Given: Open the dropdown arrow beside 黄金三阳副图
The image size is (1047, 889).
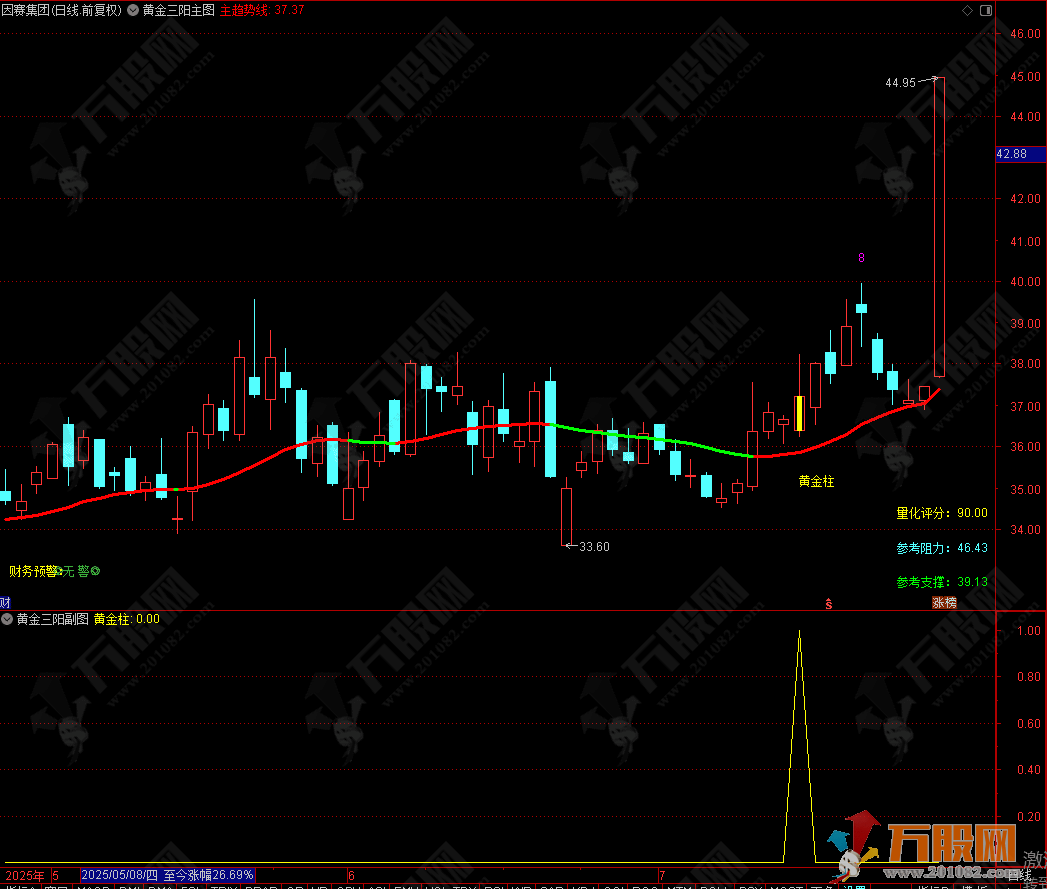Looking at the screenshot, I should pyautogui.click(x=7, y=619).
